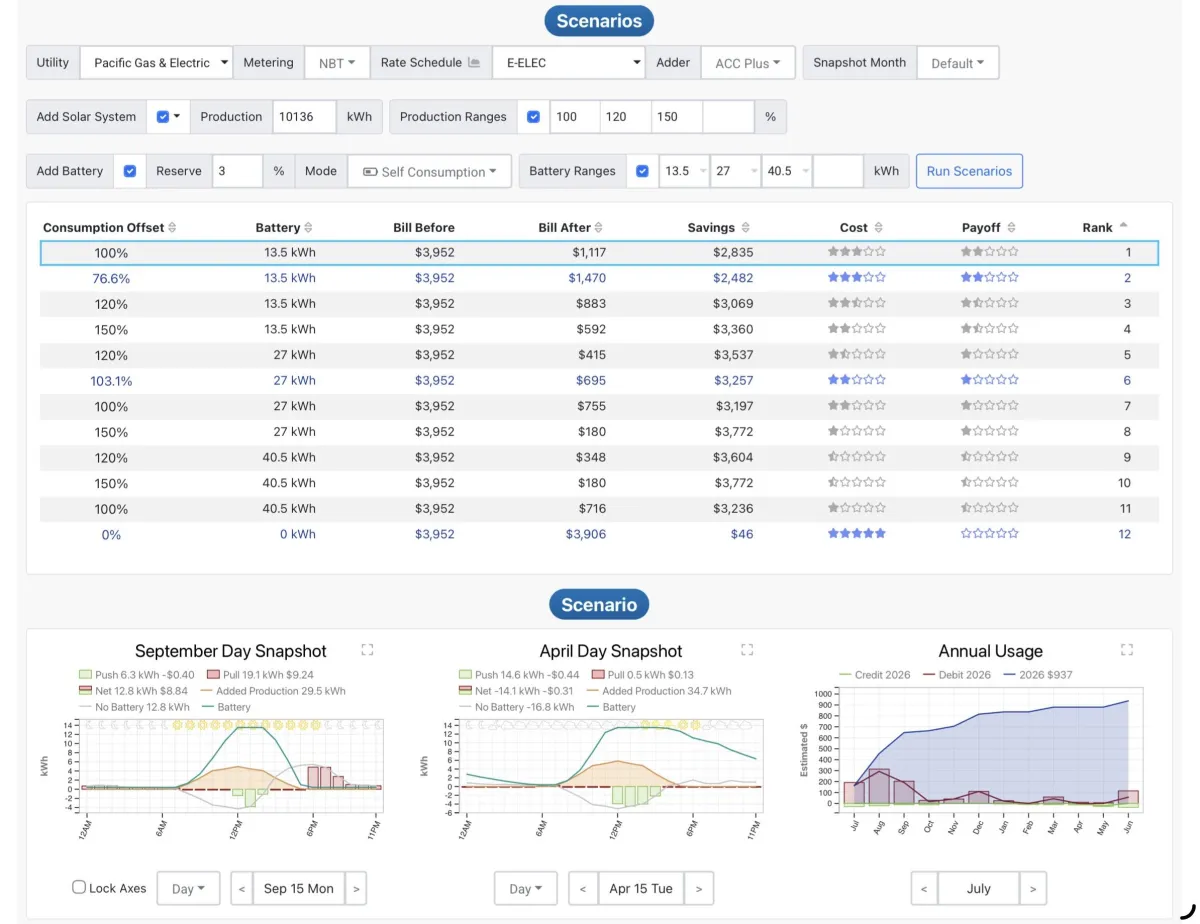Expand the Annual Usage chart fullscreen

[1126, 650]
